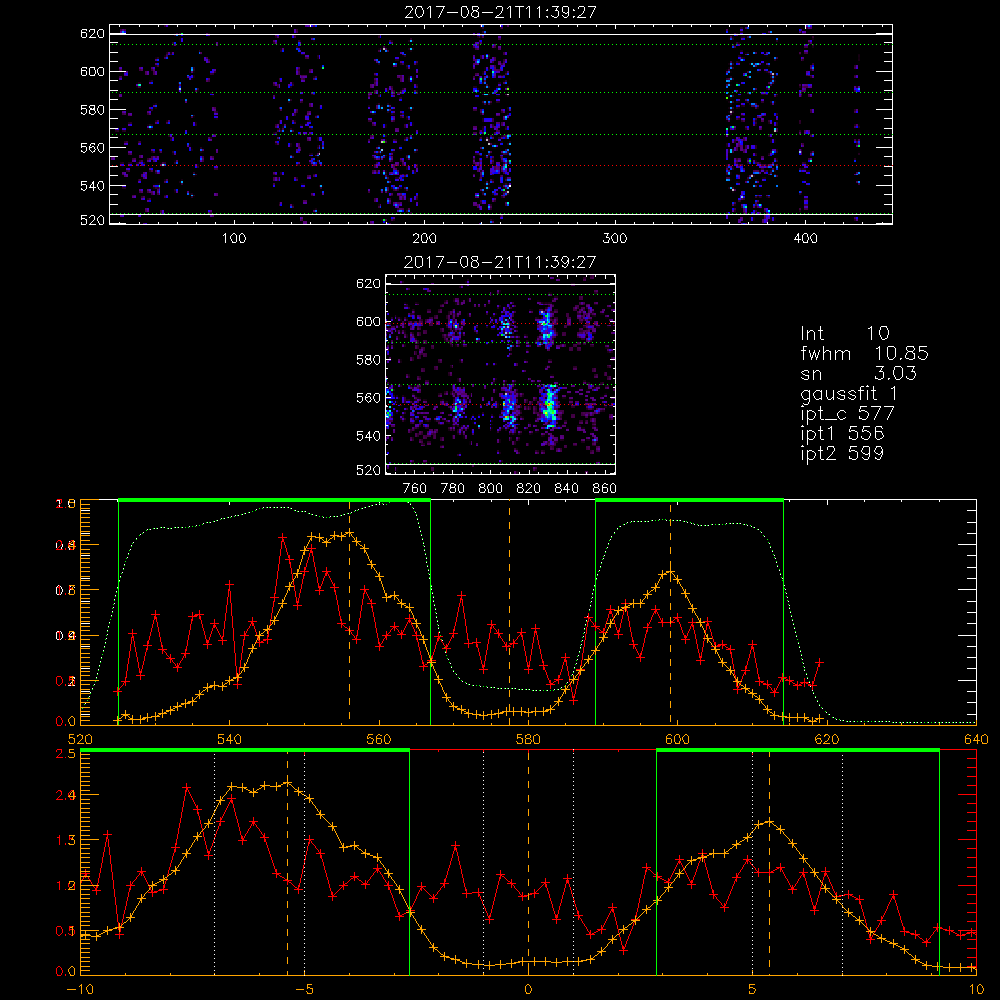1000x1000 pixels.
Task: Click the brightest upper blob in middle image
Action: [546, 327]
